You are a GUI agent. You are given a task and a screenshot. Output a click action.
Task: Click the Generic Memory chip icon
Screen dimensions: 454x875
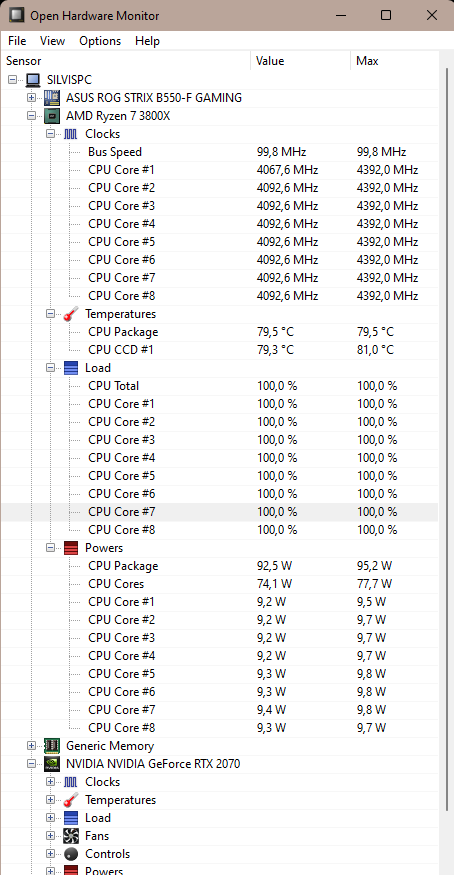coord(52,746)
